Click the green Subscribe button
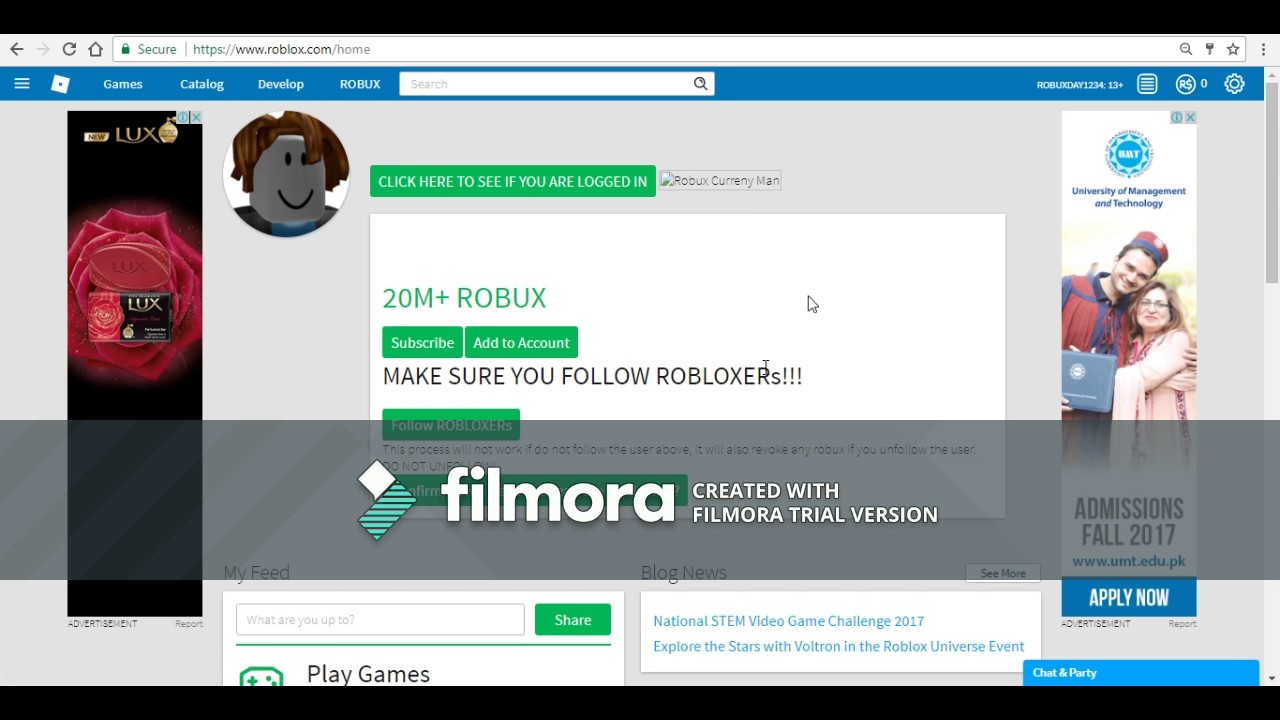This screenshot has height=720, width=1280. [x=422, y=342]
